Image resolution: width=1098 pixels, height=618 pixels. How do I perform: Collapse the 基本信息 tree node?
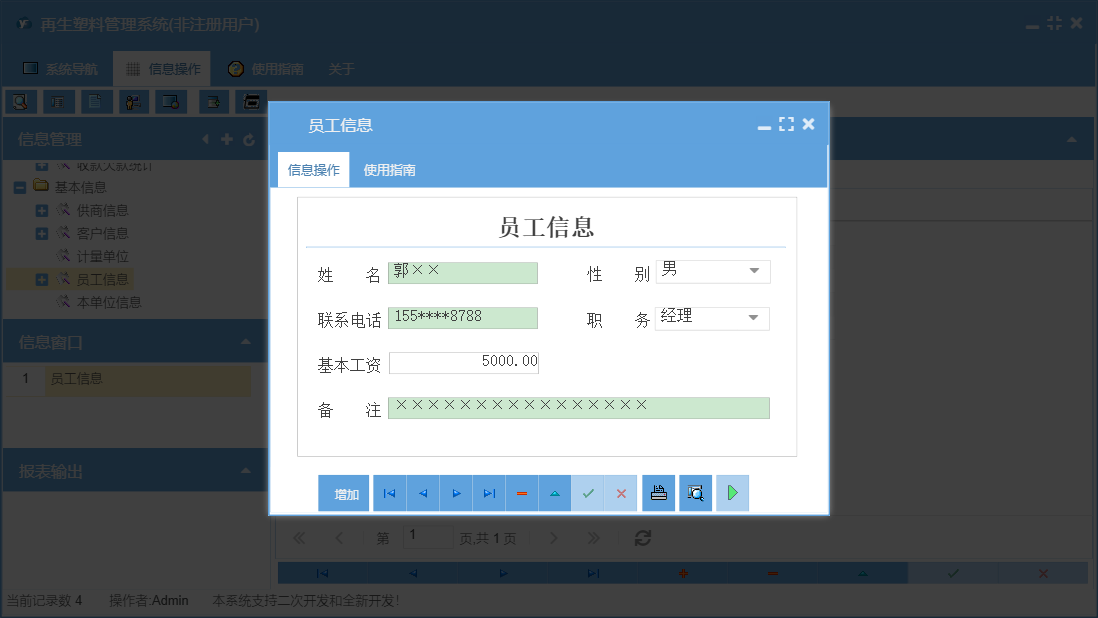(x=19, y=187)
